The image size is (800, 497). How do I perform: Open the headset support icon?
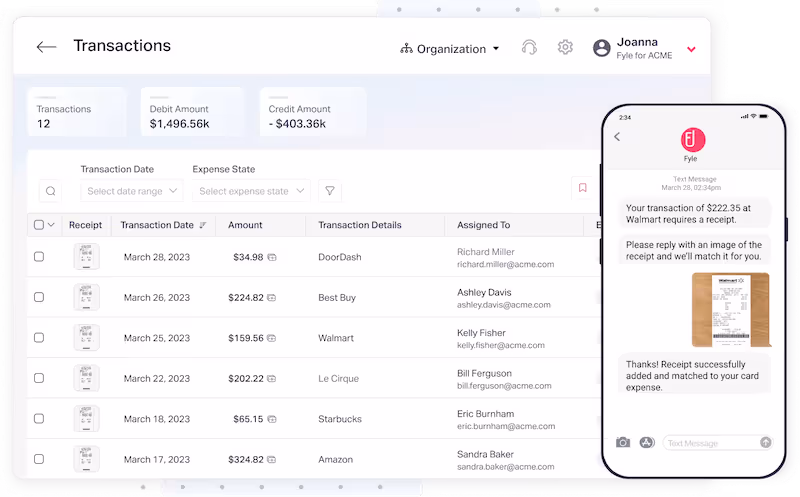pyautogui.click(x=529, y=47)
